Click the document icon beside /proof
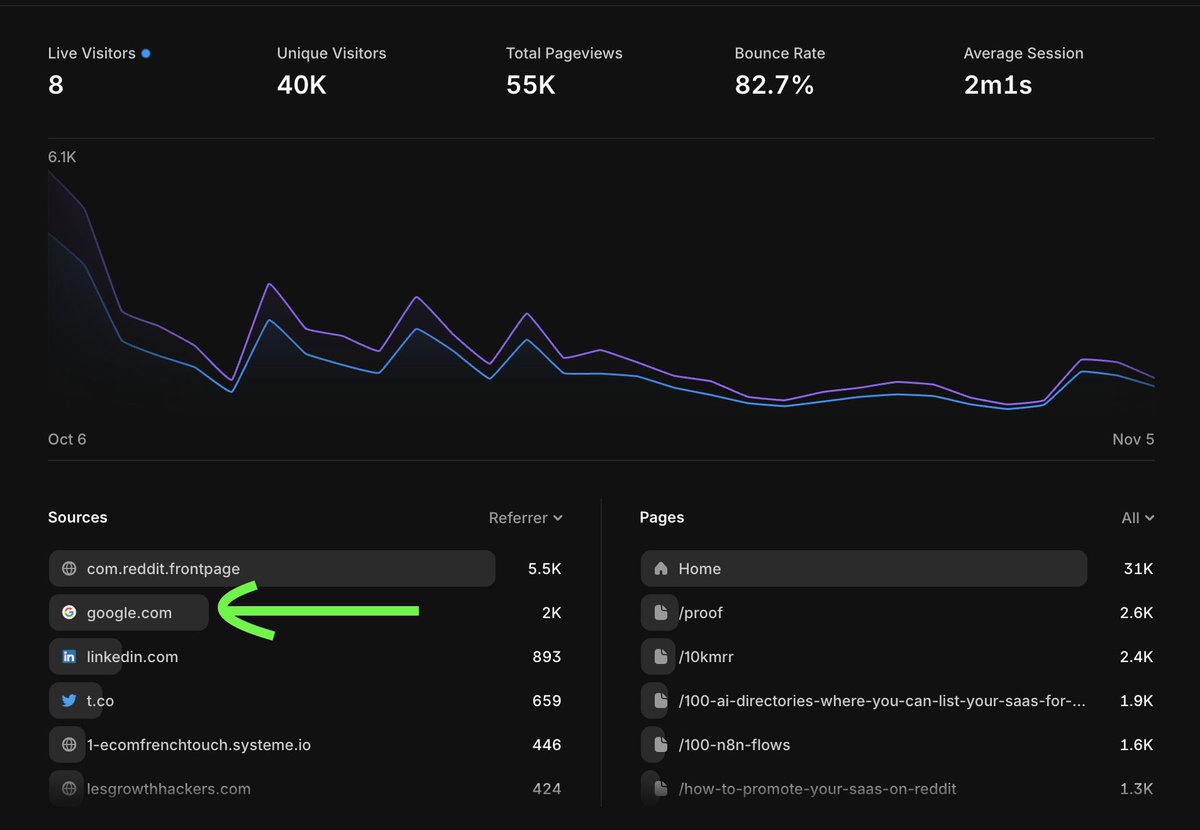This screenshot has width=1200, height=830. coord(660,613)
